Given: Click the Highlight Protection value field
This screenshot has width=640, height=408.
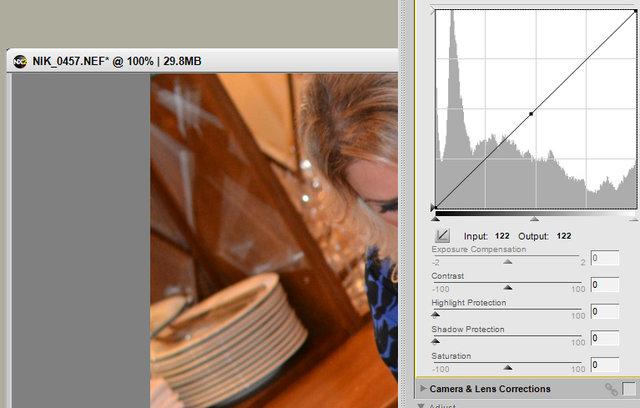Looking at the screenshot, I should tap(604, 311).
